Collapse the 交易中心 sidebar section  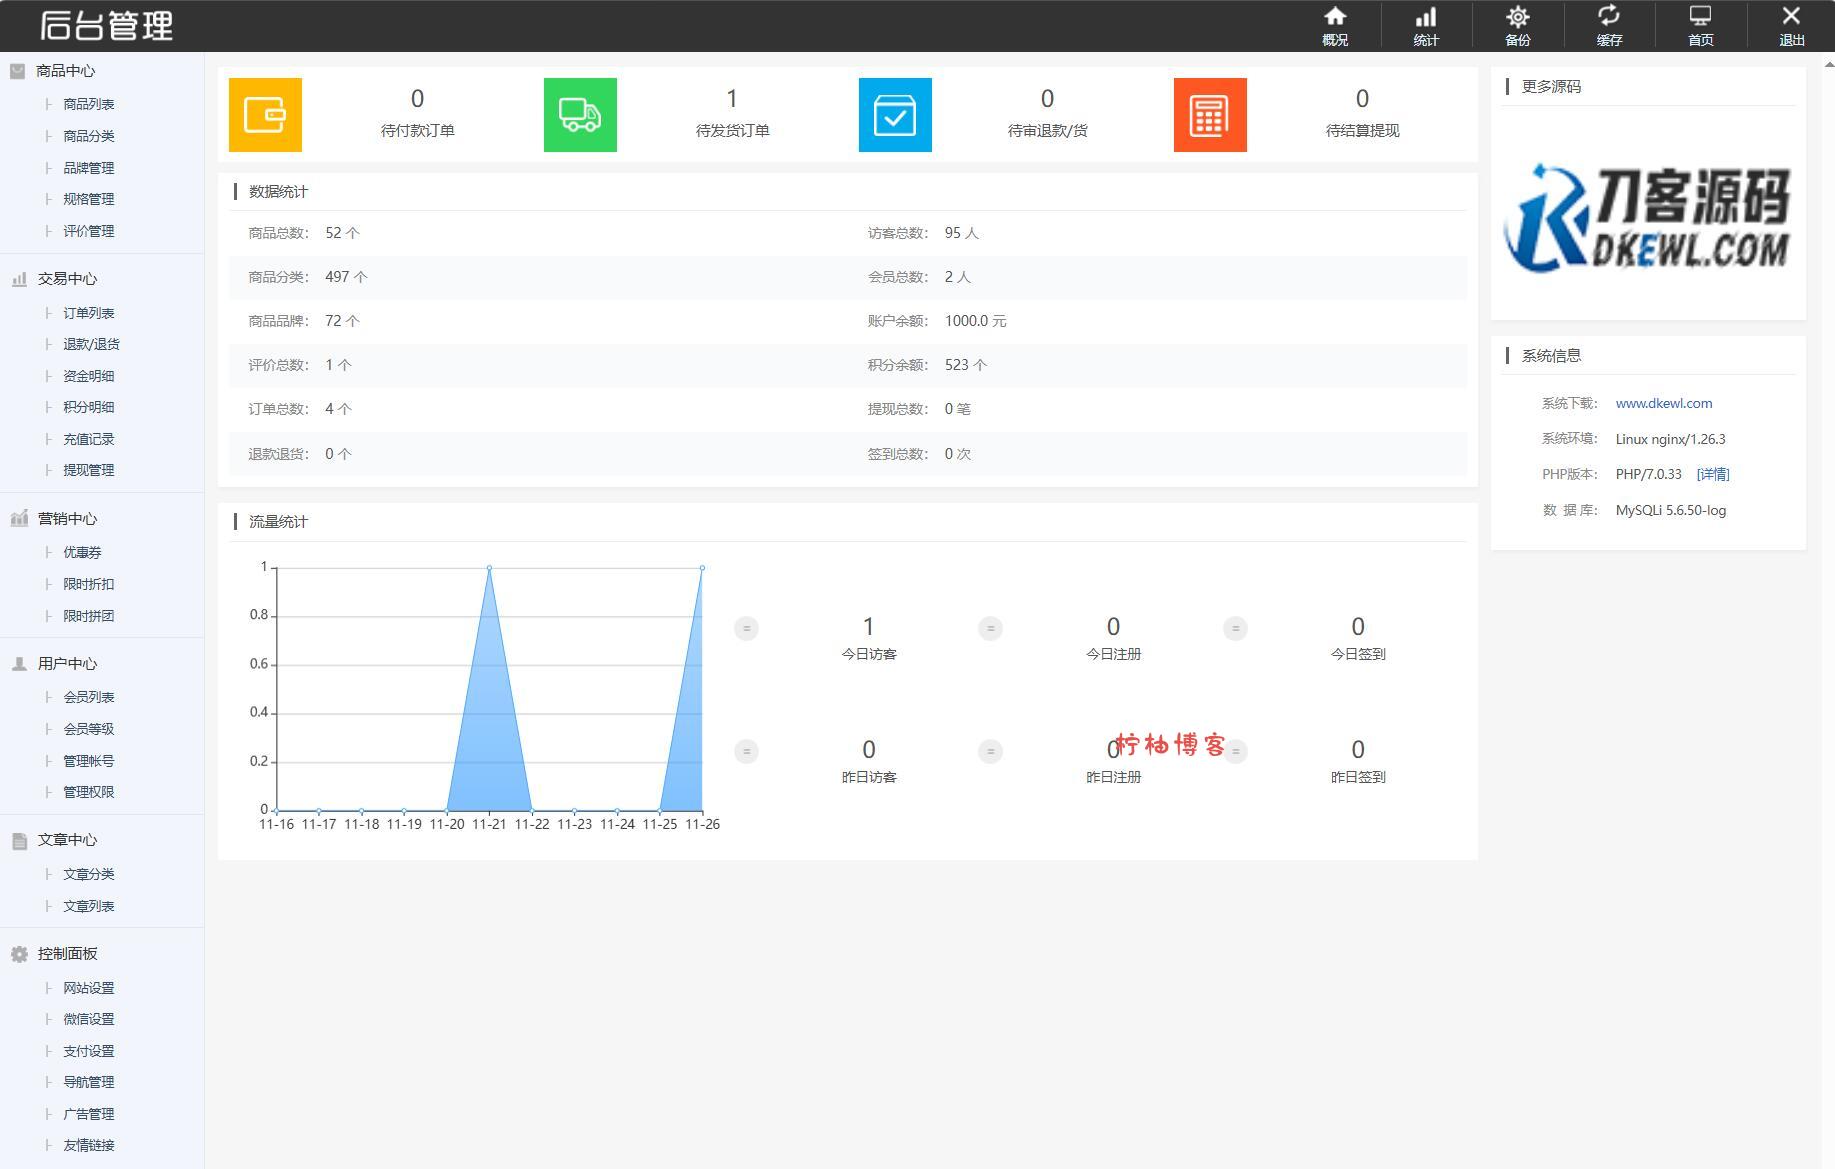tap(67, 279)
